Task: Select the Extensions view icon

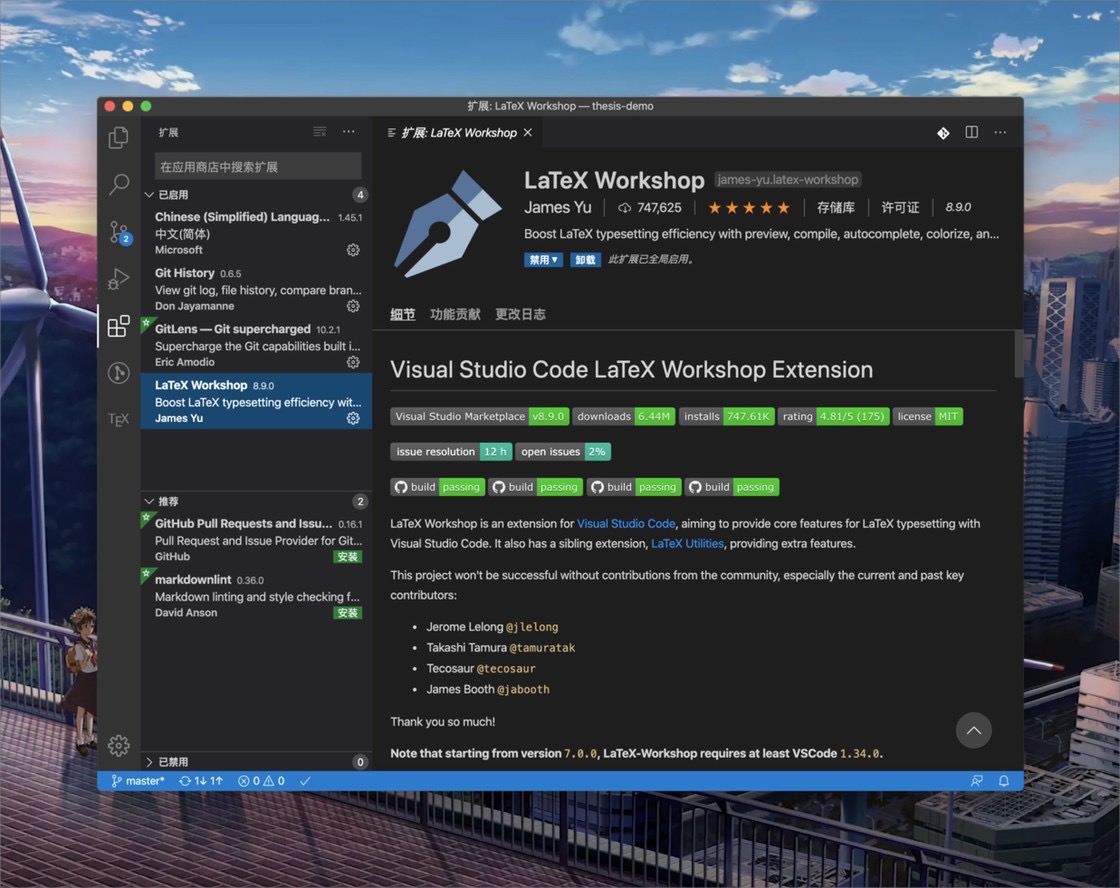Action: click(119, 326)
